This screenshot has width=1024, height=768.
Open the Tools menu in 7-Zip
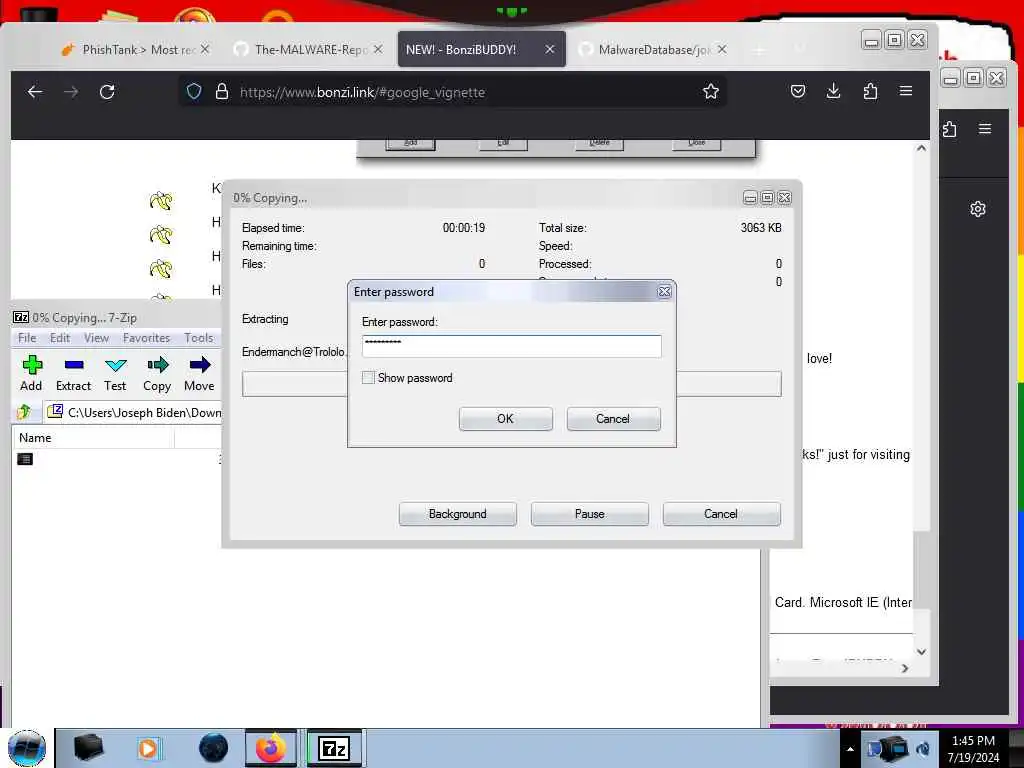click(x=199, y=338)
